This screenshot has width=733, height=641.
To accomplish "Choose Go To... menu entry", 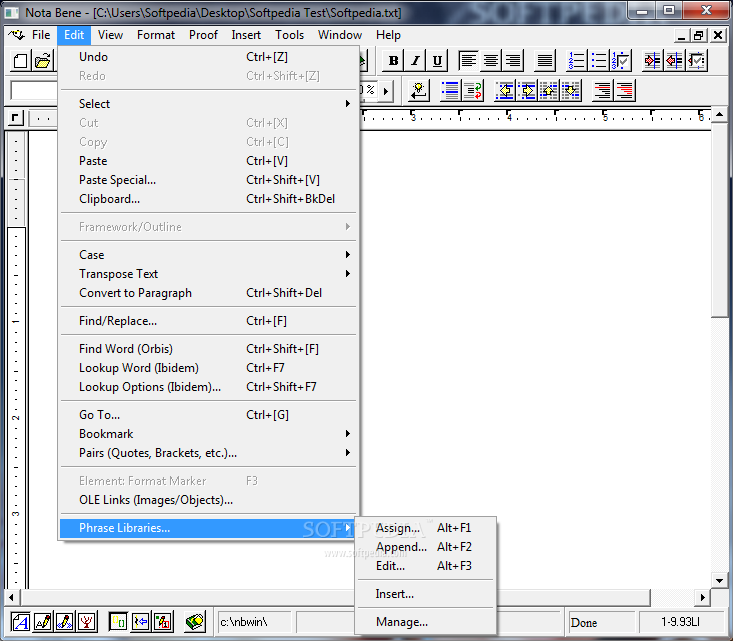I will pos(208,415).
